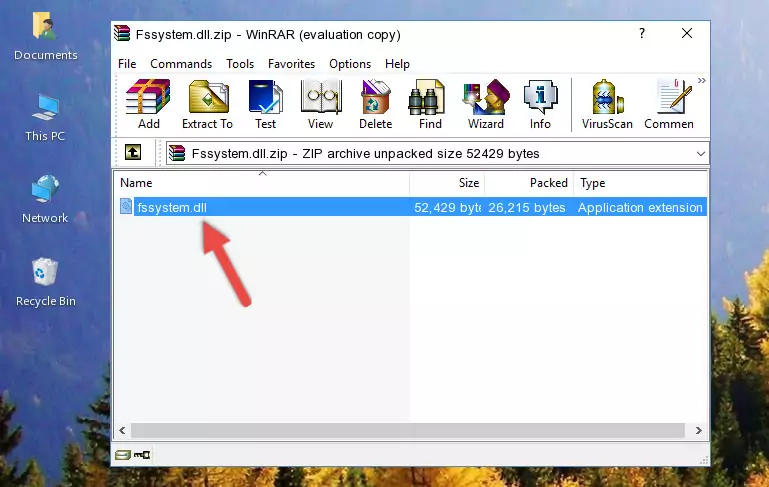Sort by the Packed column header

click(529, 183)
